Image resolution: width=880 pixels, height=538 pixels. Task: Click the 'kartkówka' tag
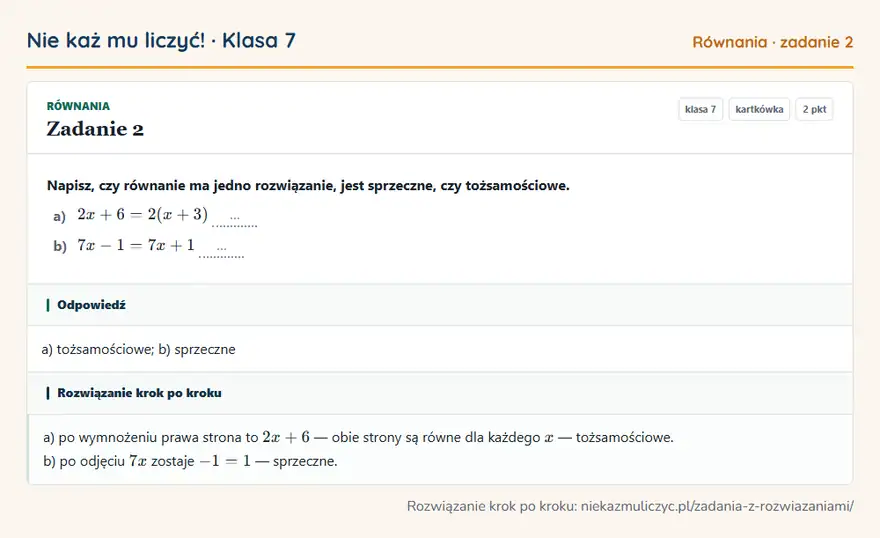tap(759, 109)
